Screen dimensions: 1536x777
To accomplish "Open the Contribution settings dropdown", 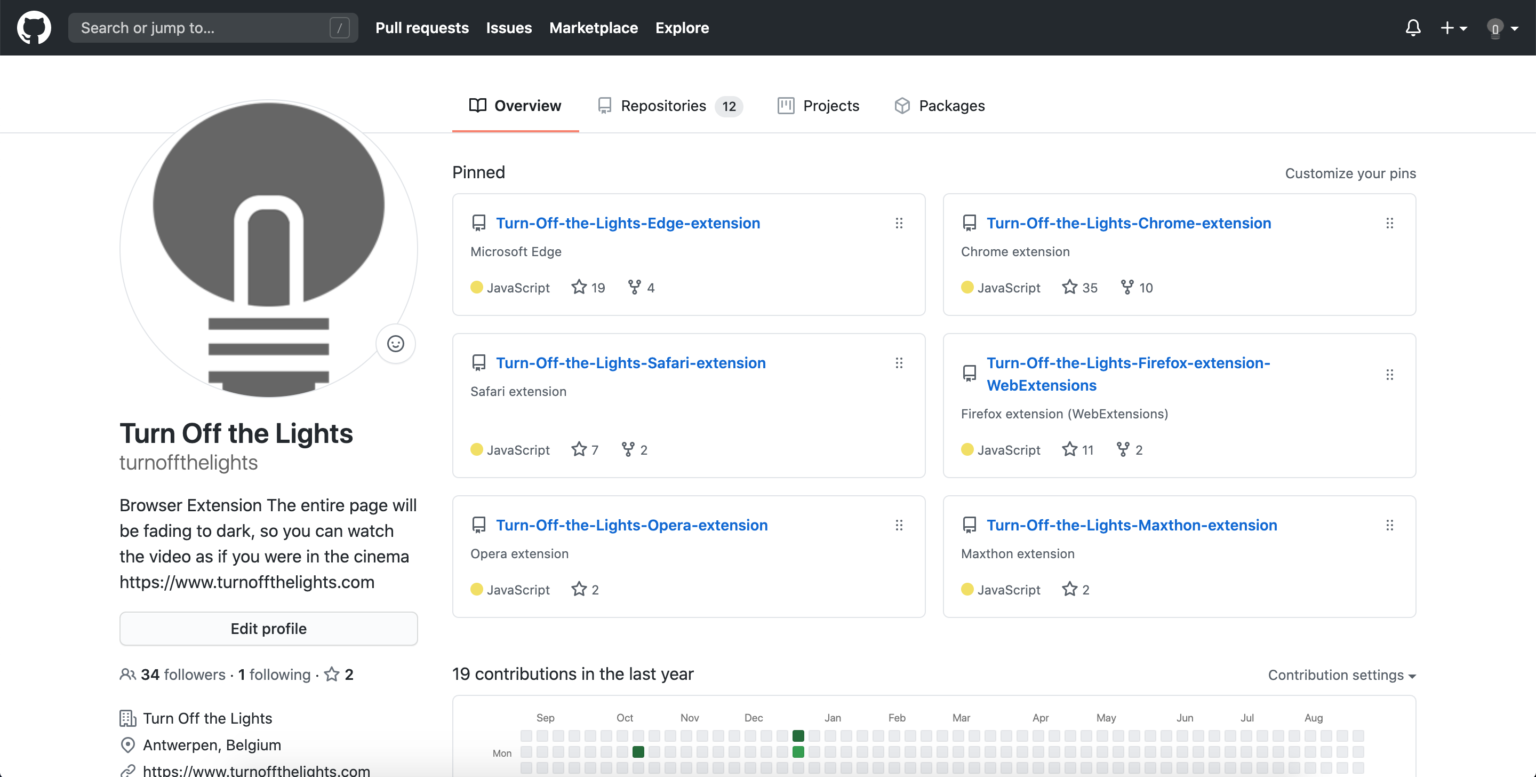I will coord(1342,675).
